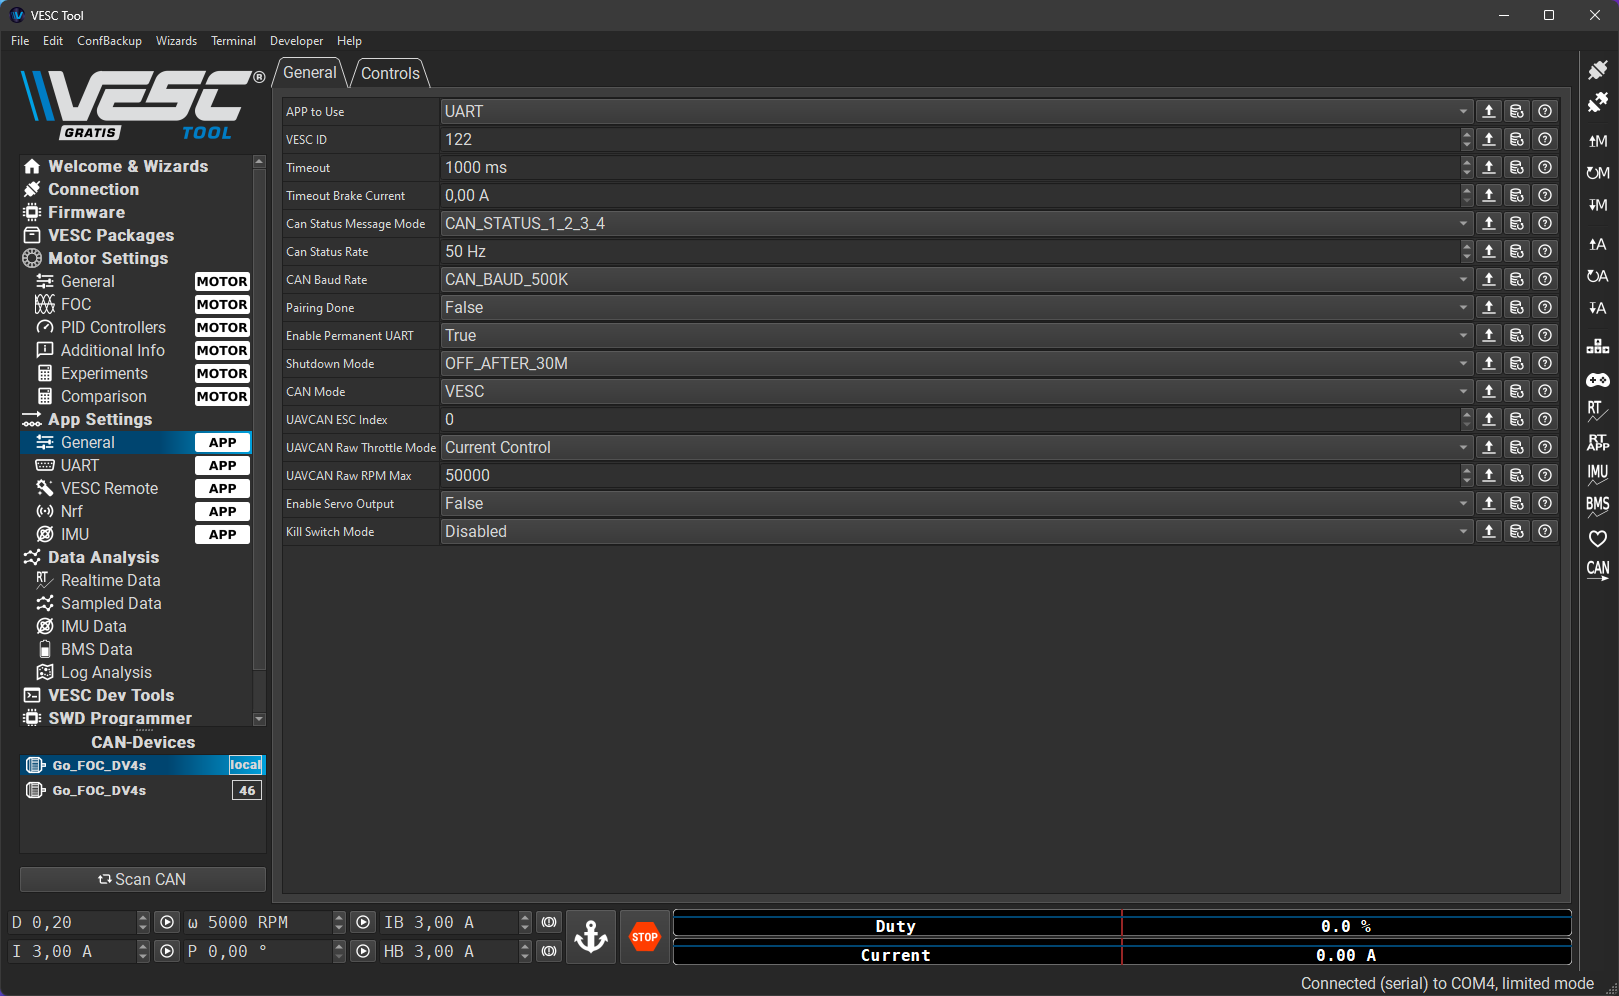Open Enable Permanent UART dropdown
The height and width of the screenshot is (996, 1619).
pos(956,335)
